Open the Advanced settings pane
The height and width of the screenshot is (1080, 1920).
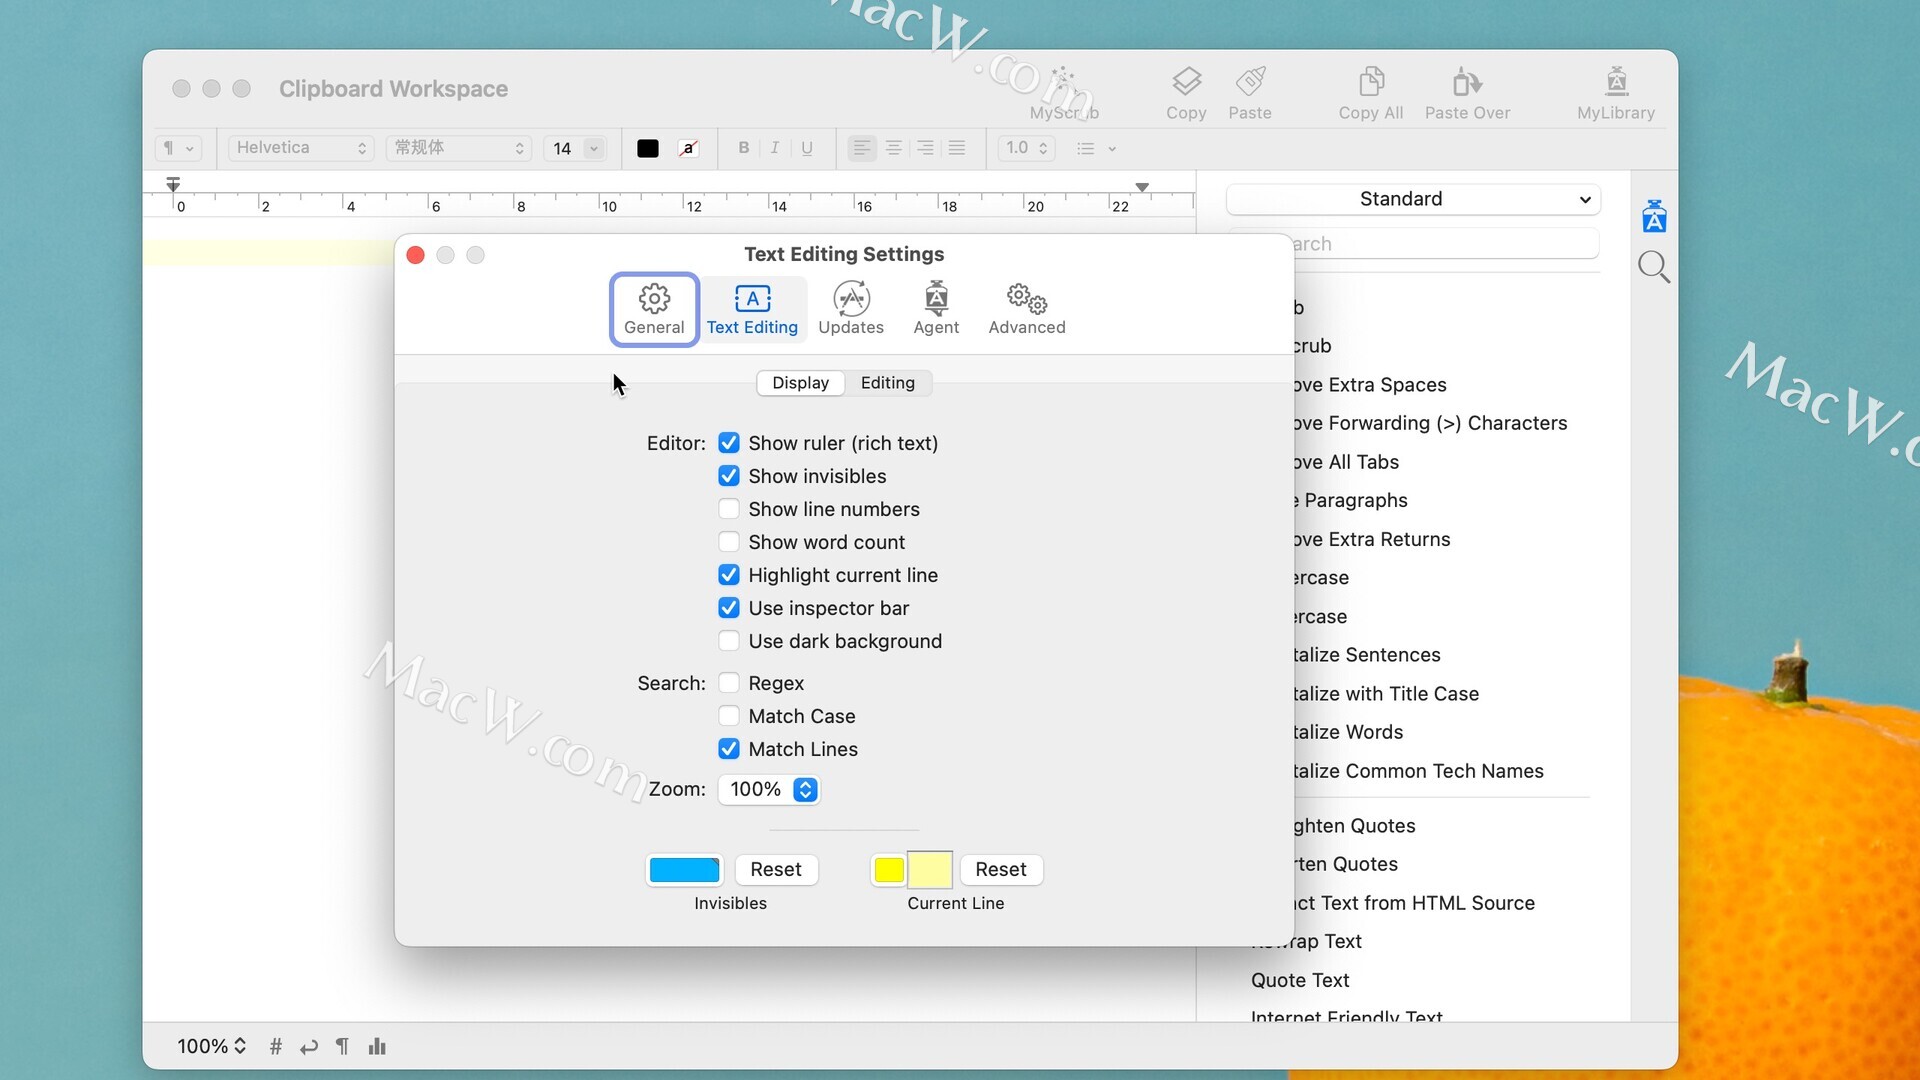click(1026, 308)
